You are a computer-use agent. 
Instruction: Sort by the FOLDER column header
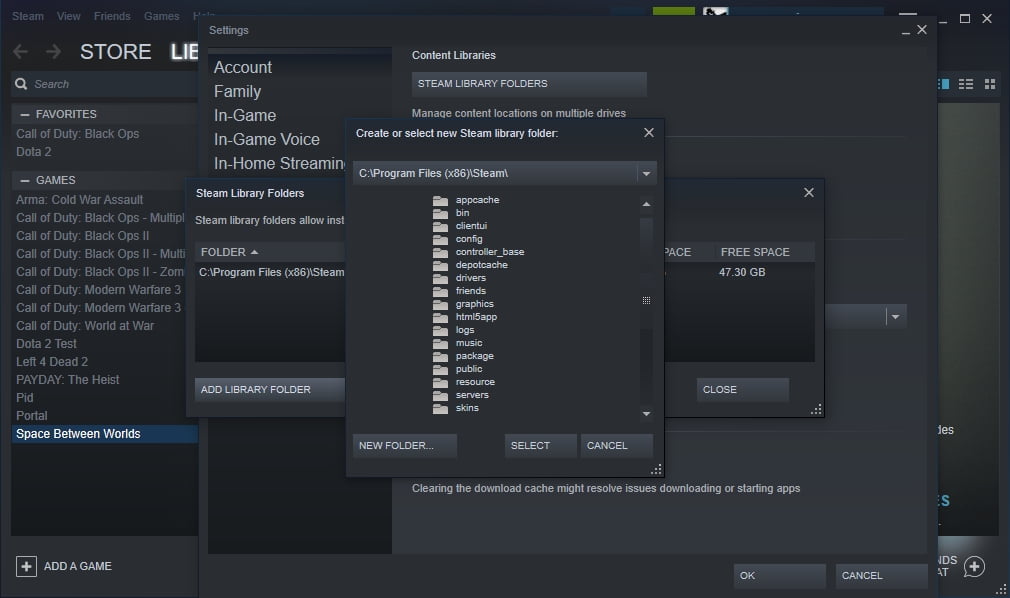click(x=229, y=252)
